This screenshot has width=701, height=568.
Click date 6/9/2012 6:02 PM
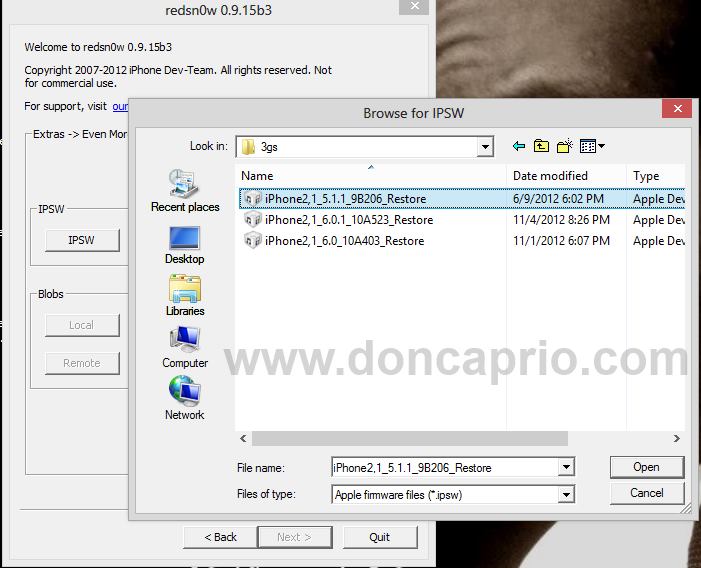558,198
